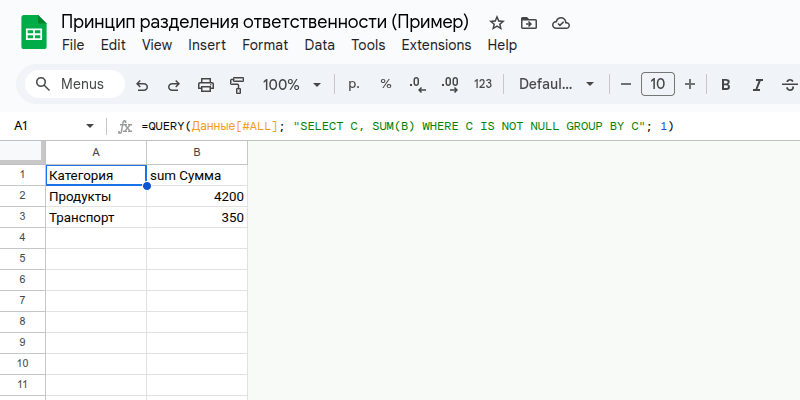The height and width of the screenshot is (400, 800).
Task: Select cell with value 350
Action: tap(197, 217)
